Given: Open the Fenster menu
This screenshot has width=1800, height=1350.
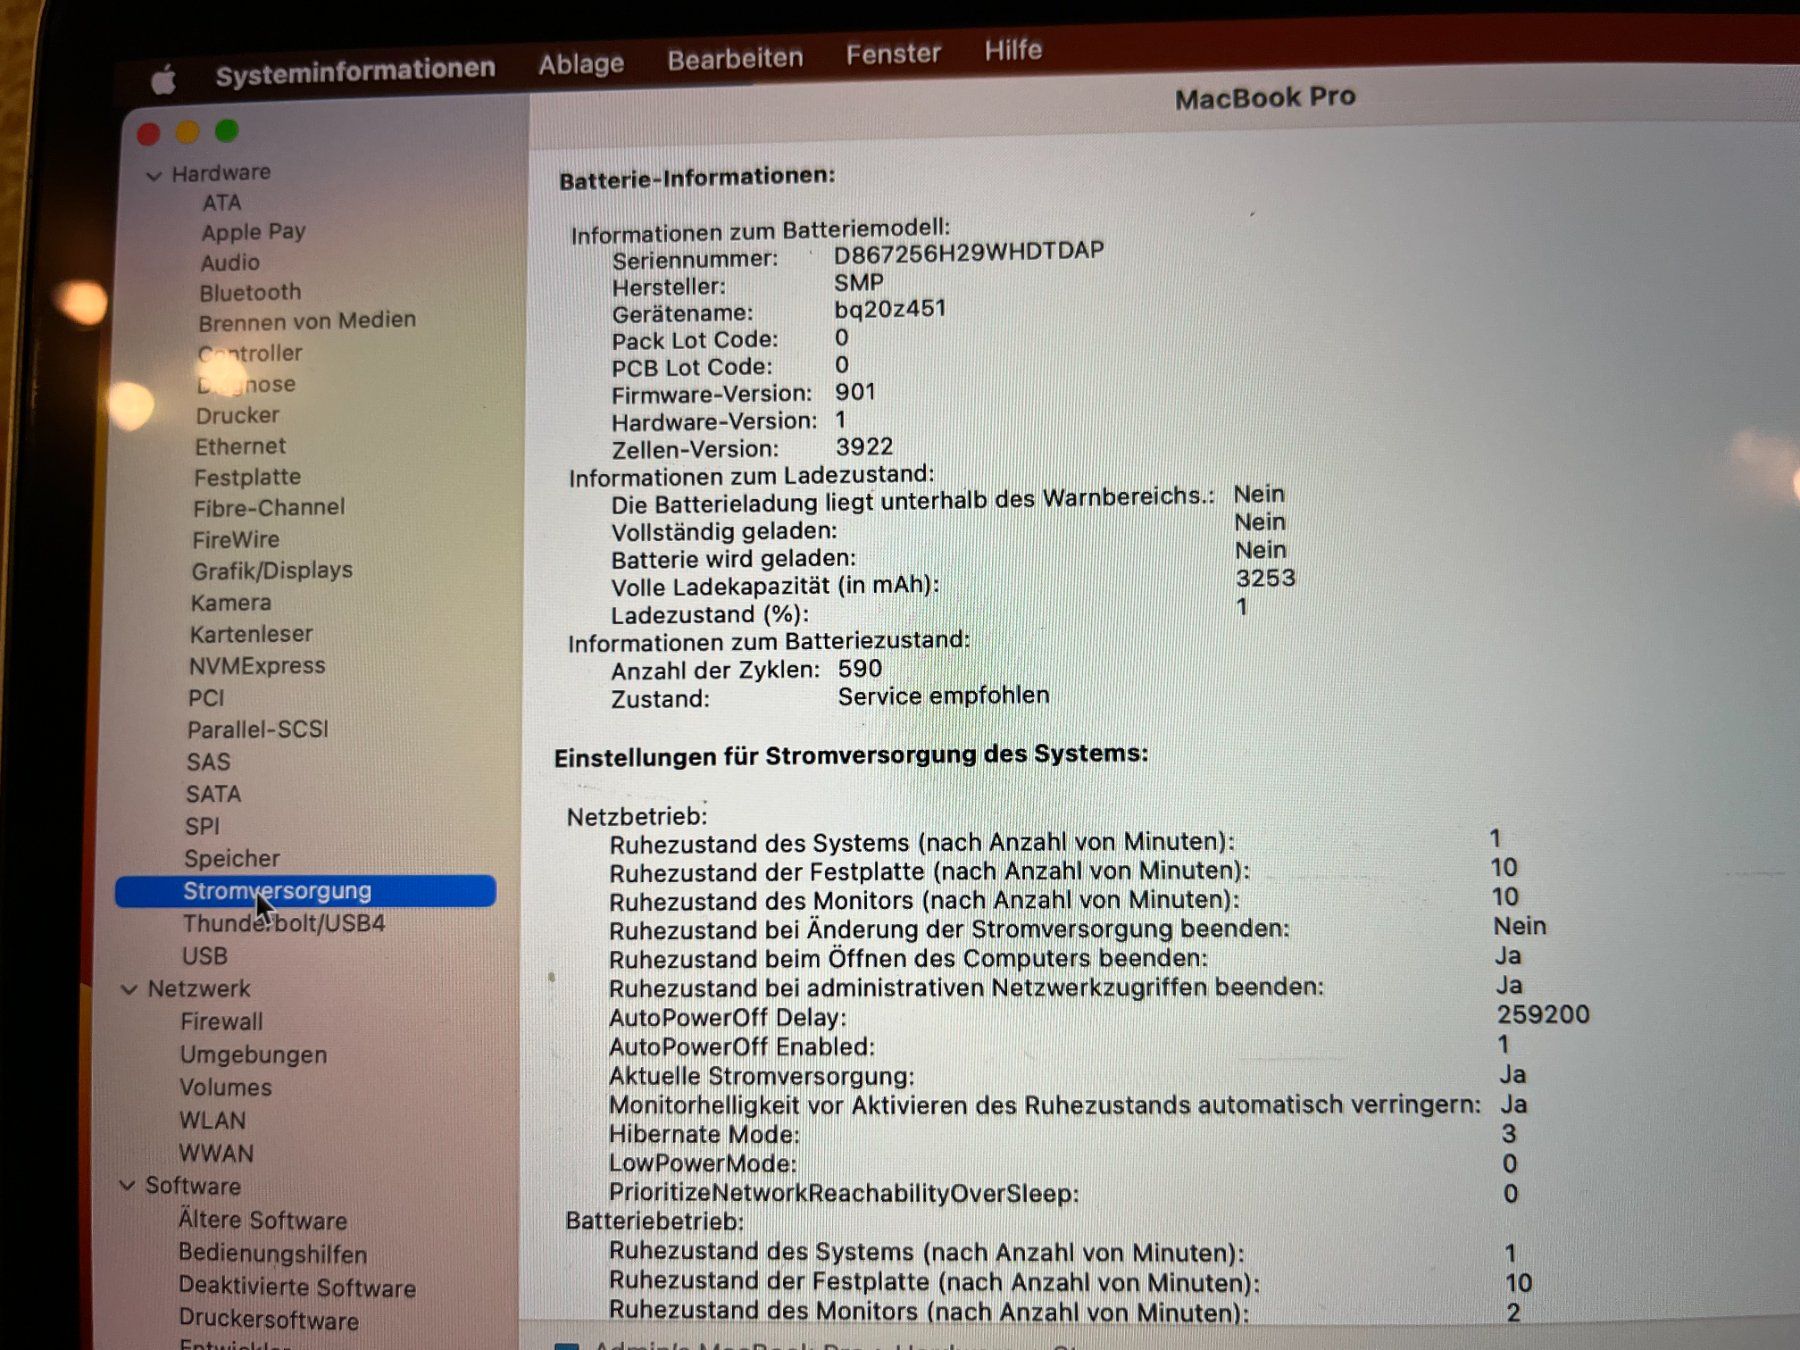Looking at the screenshot, I should 893,53.
